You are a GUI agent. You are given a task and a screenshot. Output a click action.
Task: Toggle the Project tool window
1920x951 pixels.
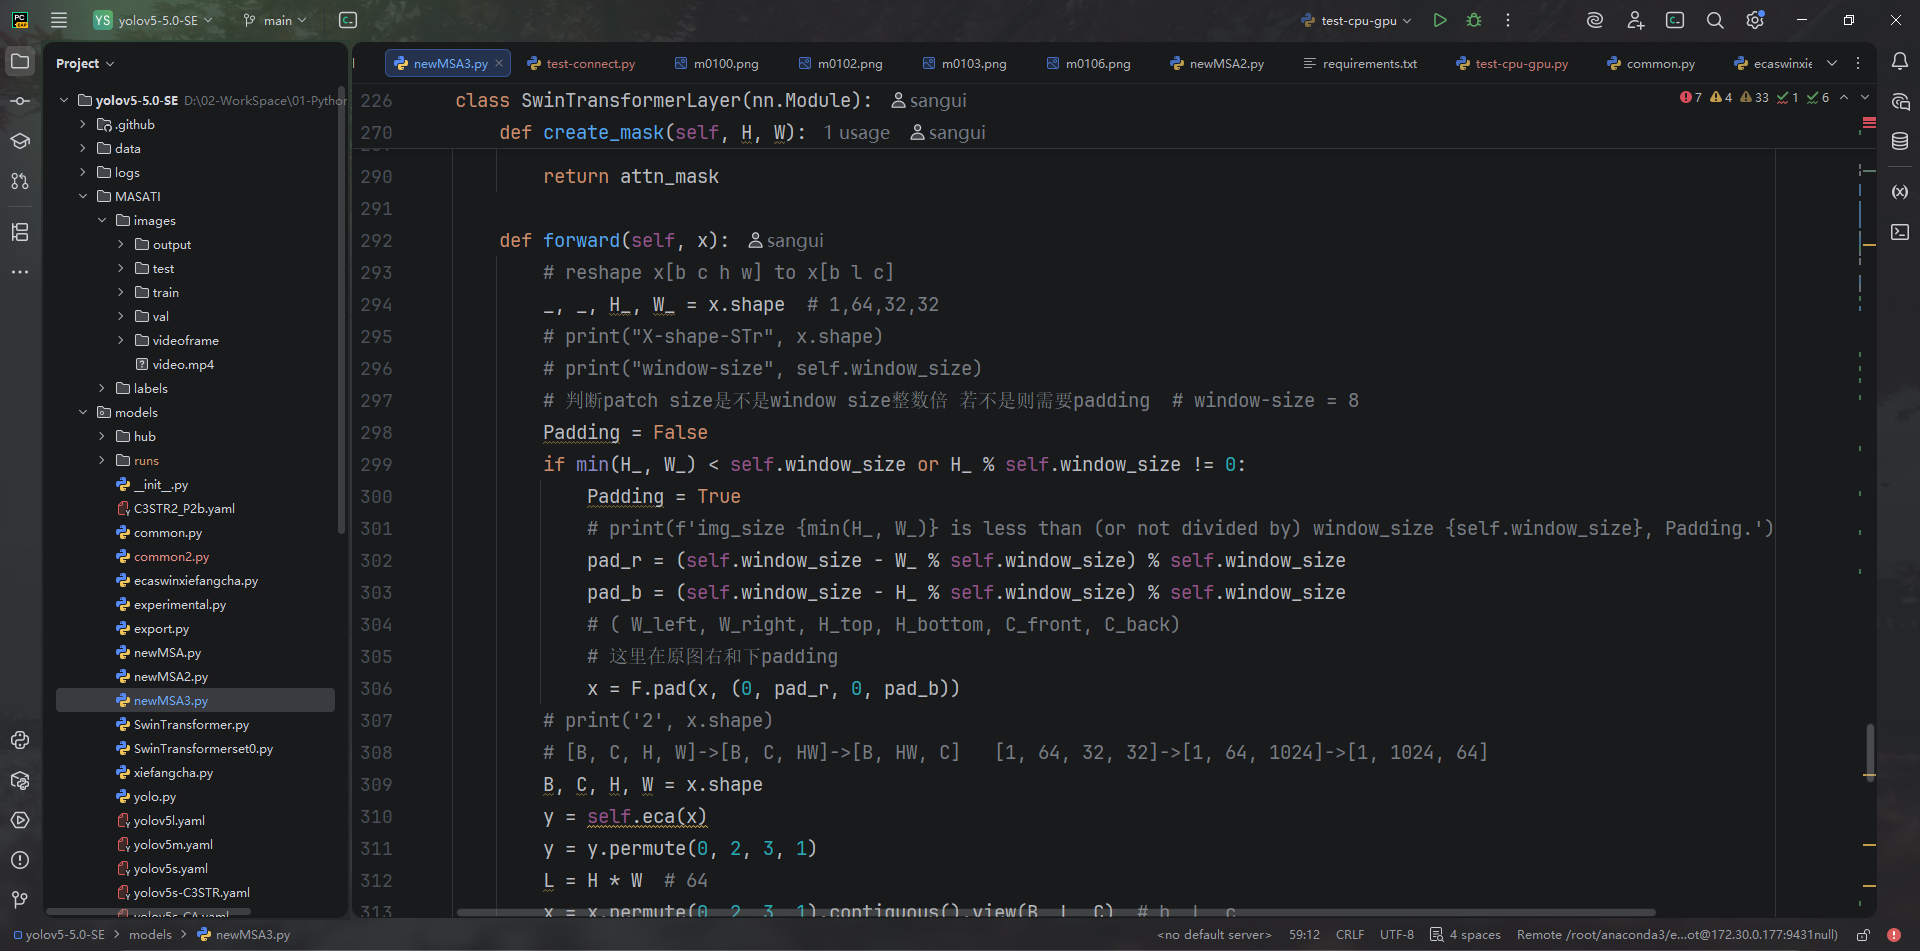pyautogui.click(x=20, y=62)
